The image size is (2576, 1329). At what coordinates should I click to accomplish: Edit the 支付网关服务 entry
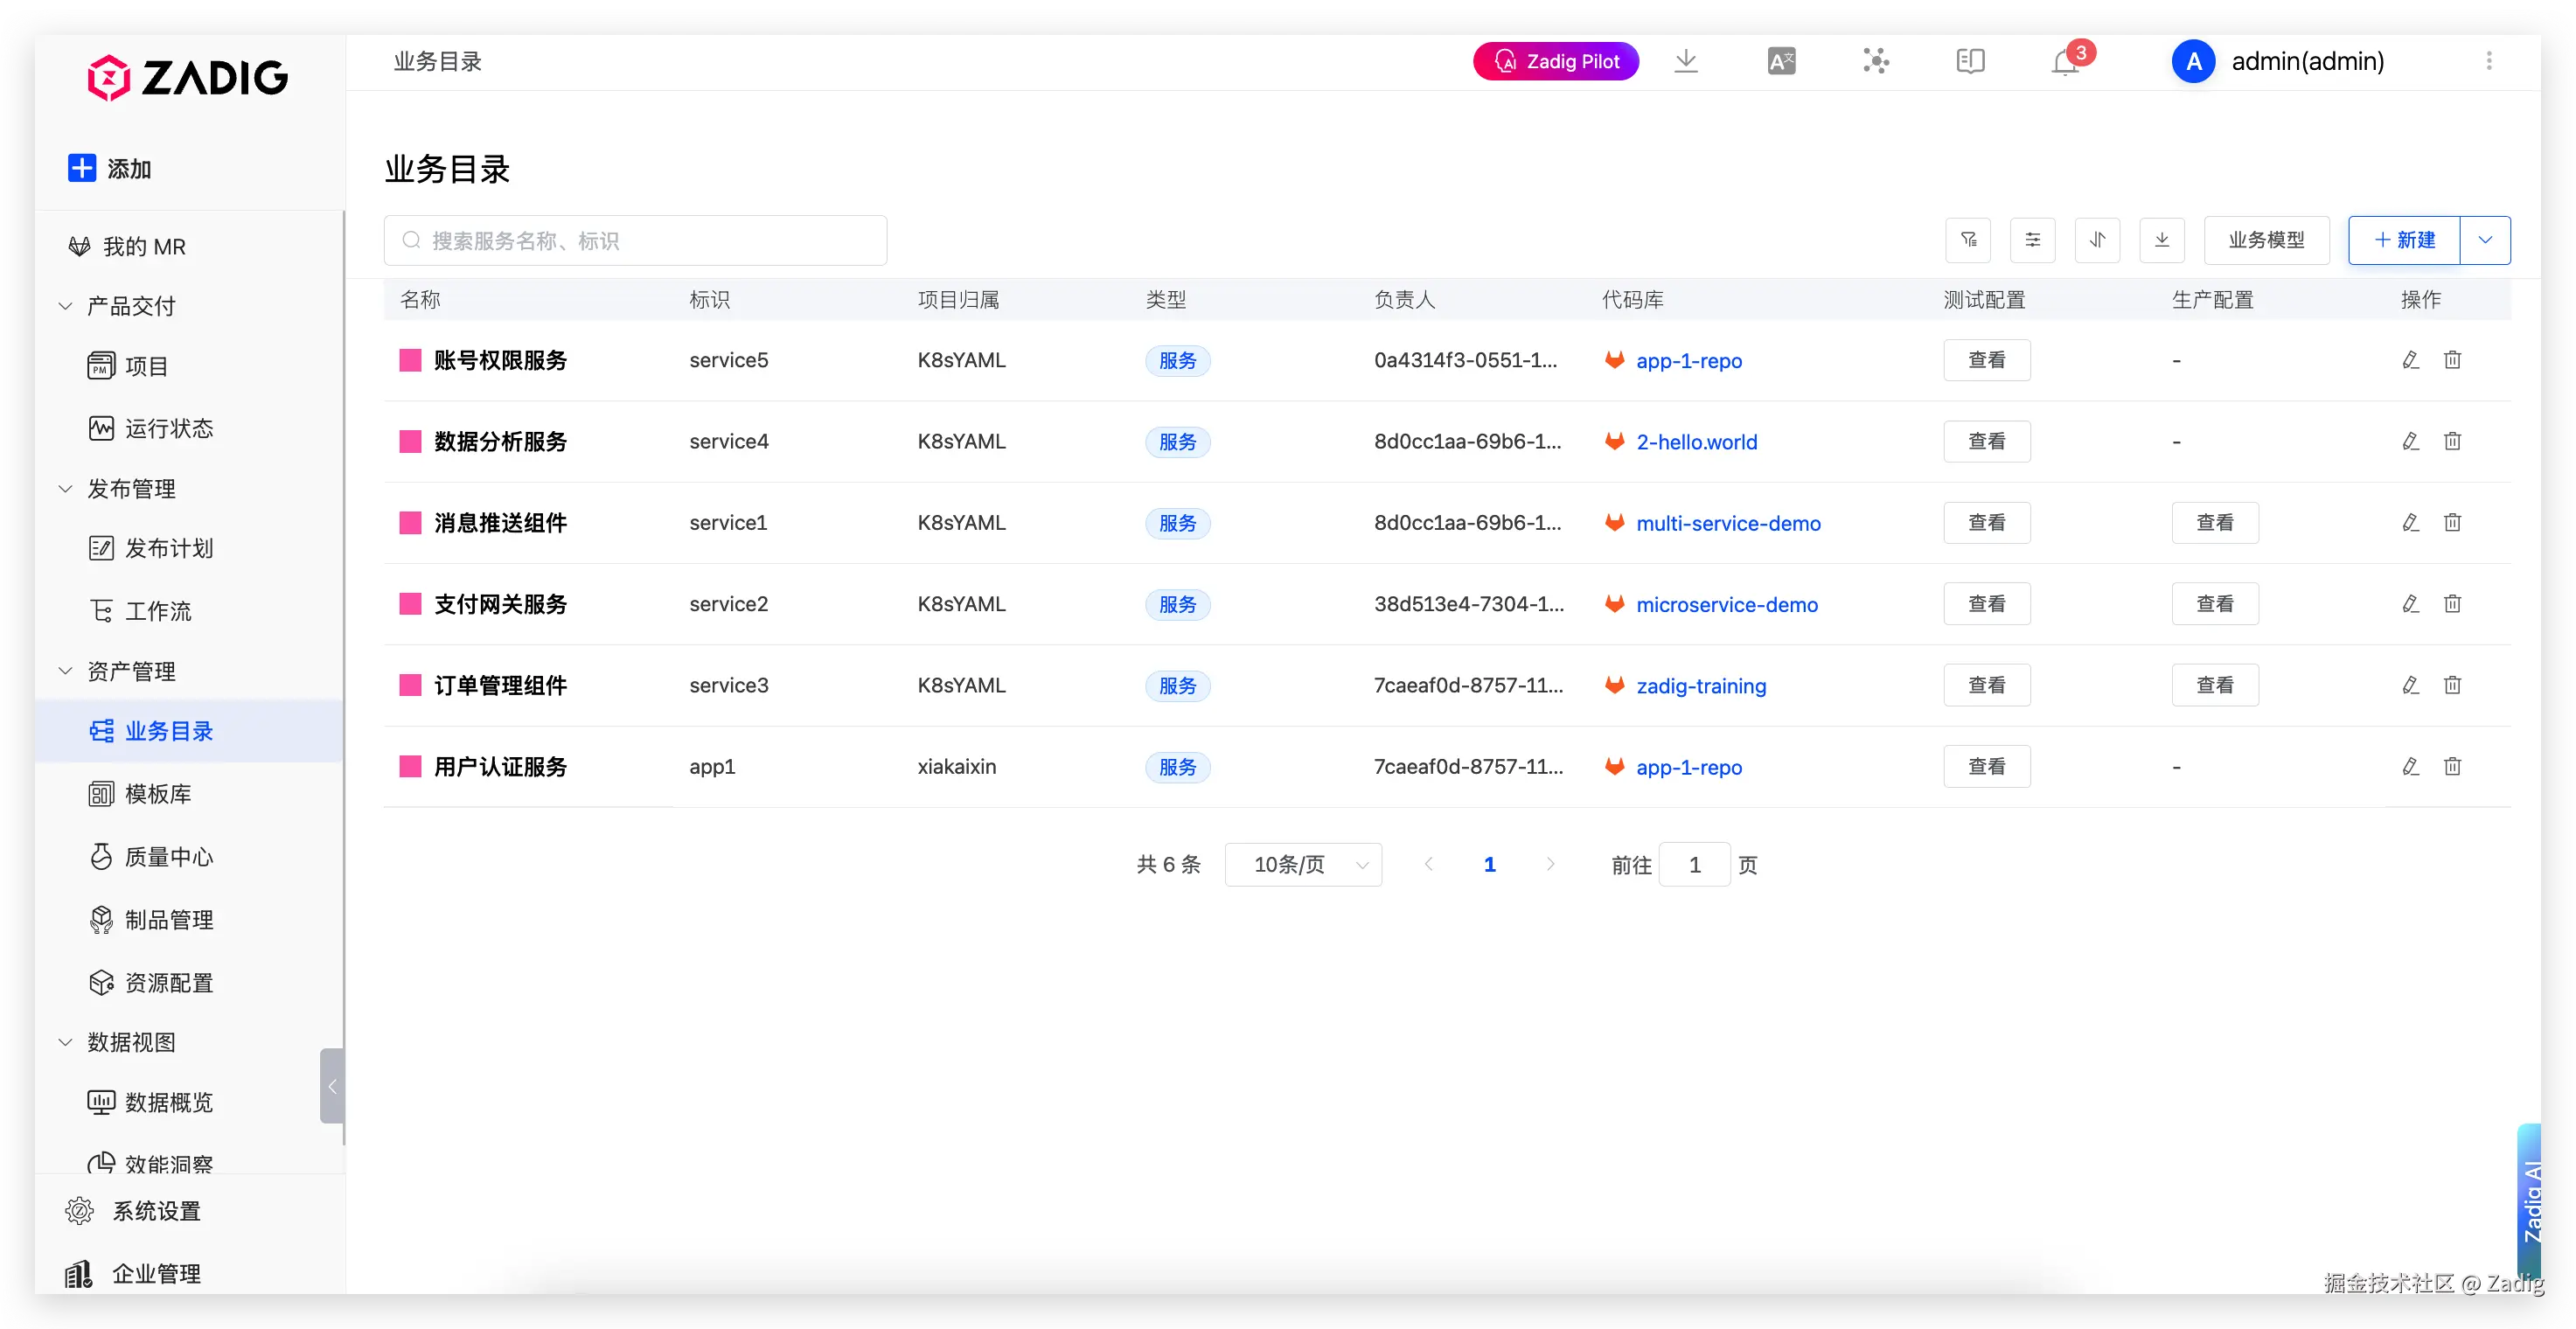click(2410, 604)
